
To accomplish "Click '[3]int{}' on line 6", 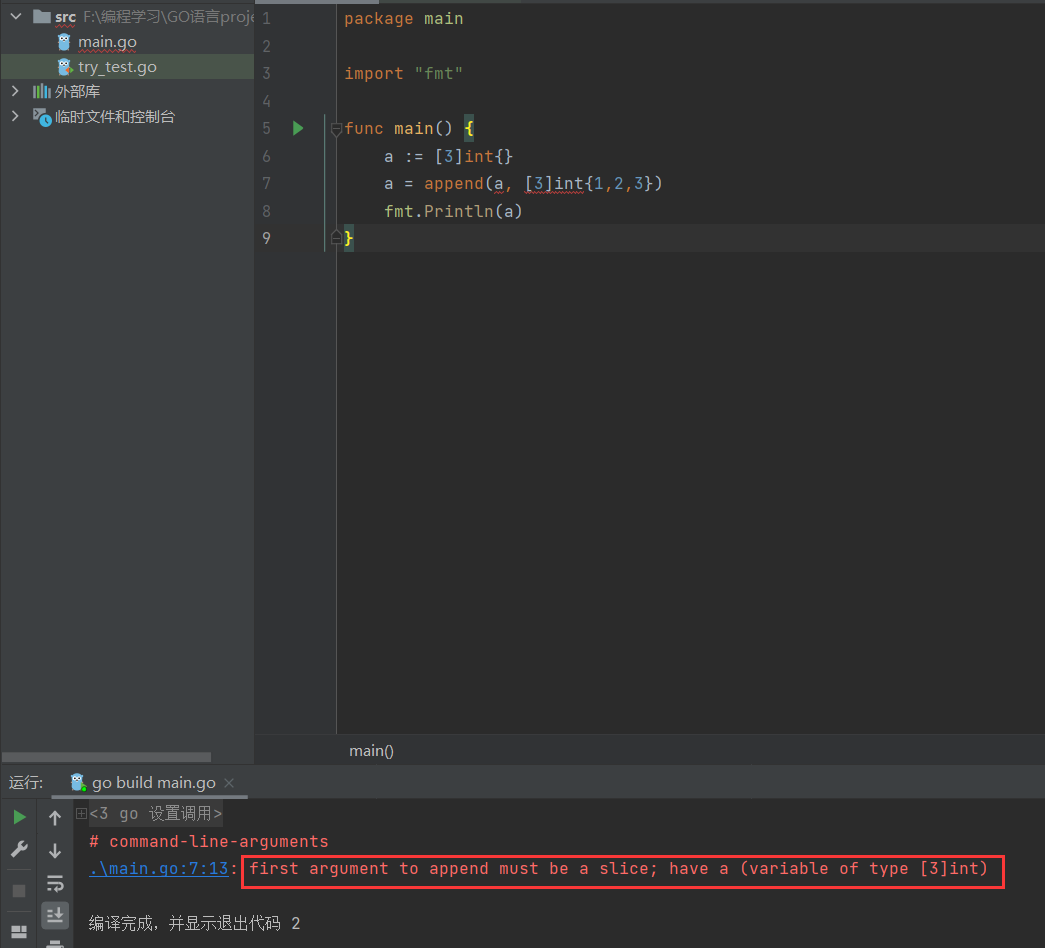I will click(x=474, y=156).
